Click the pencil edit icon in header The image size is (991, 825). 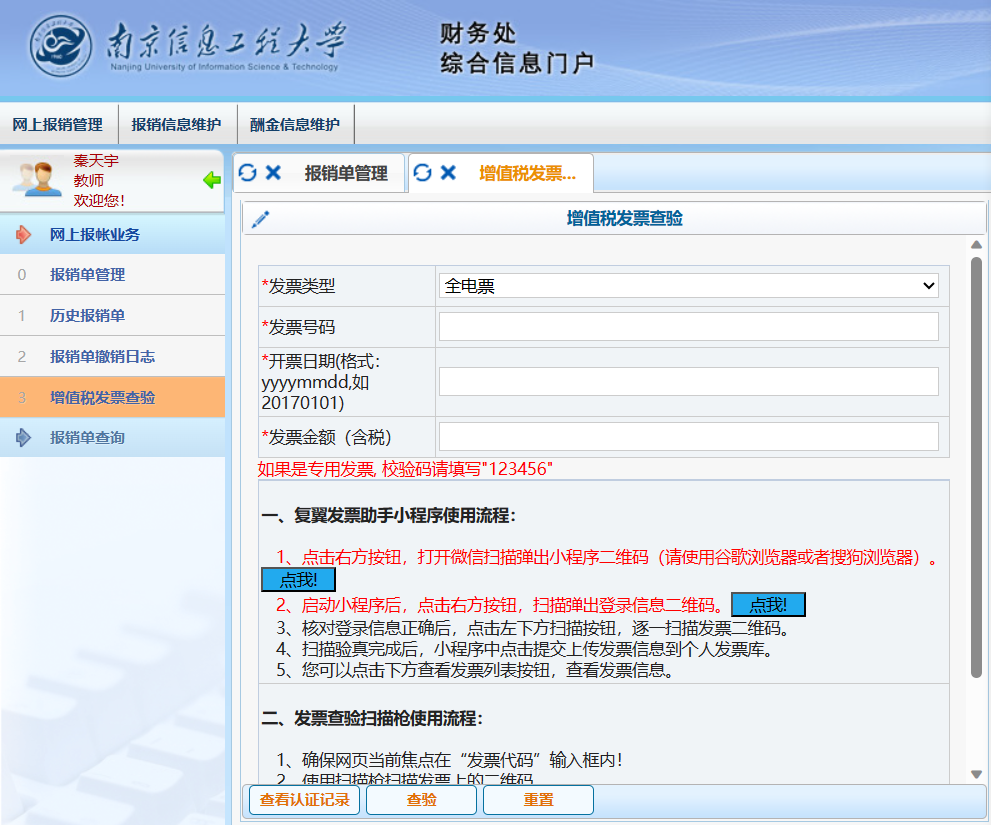point(260,219)
